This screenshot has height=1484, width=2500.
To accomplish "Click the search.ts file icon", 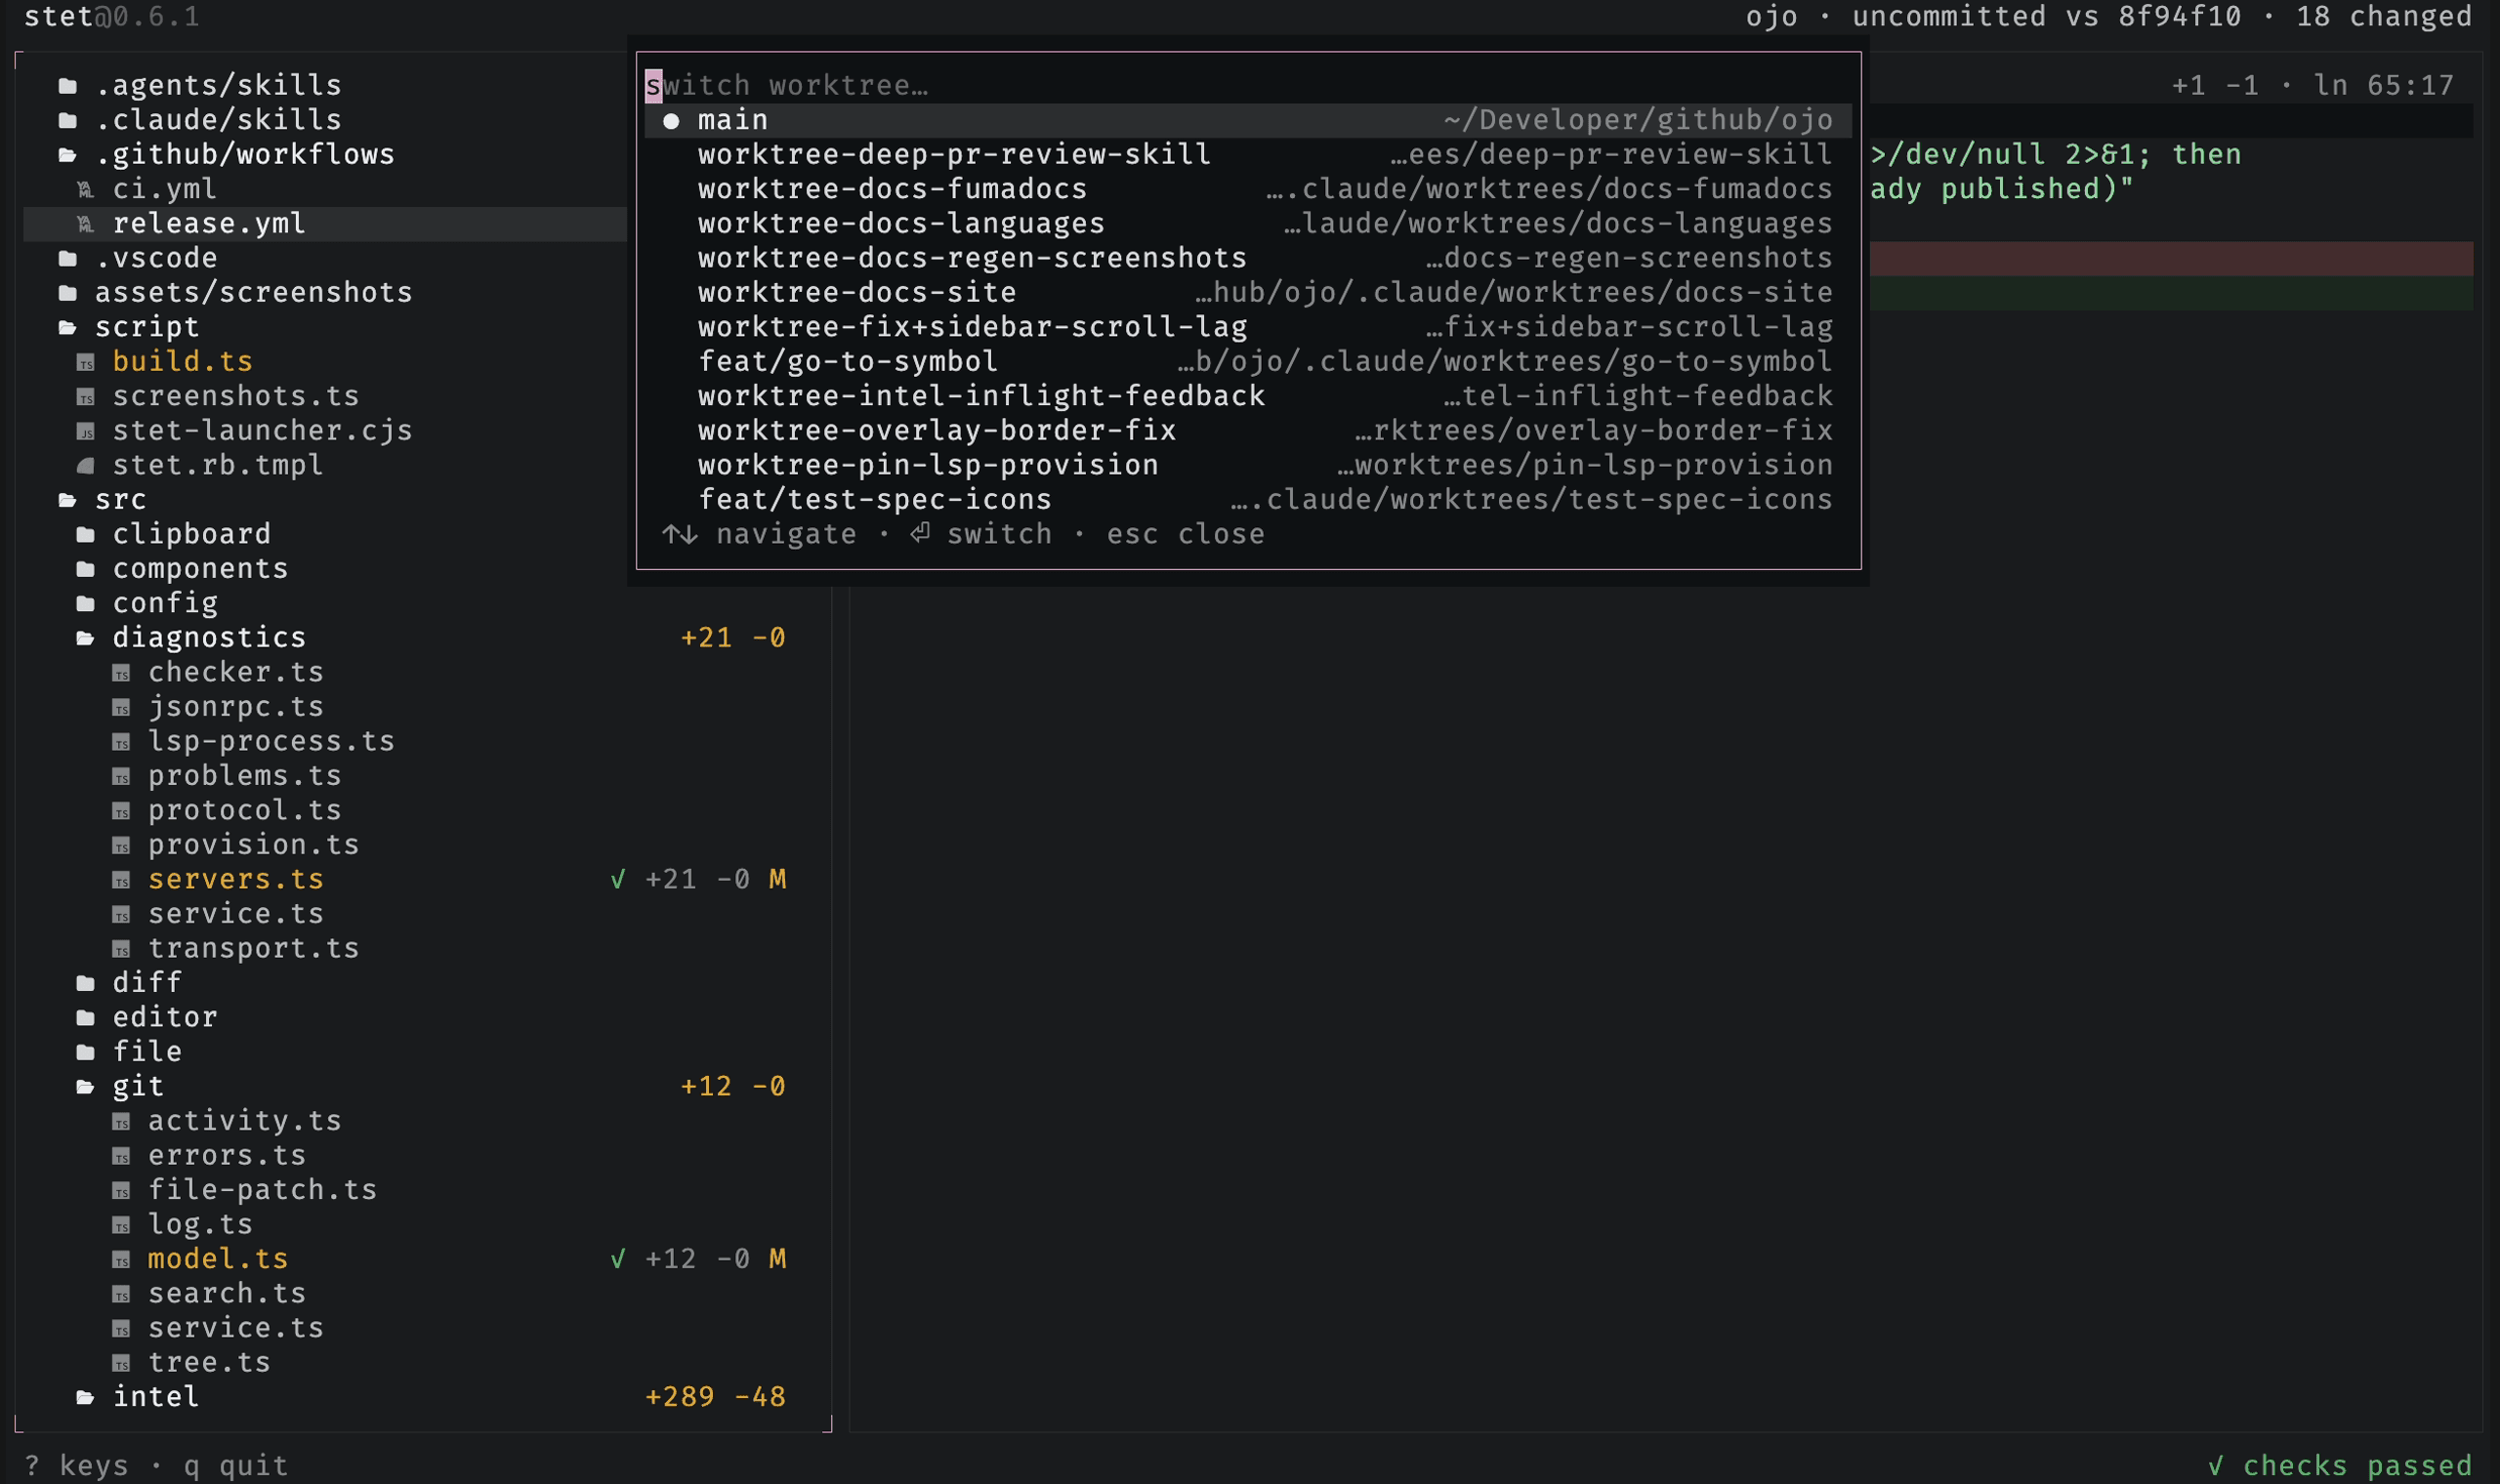I will point(121,1294).
